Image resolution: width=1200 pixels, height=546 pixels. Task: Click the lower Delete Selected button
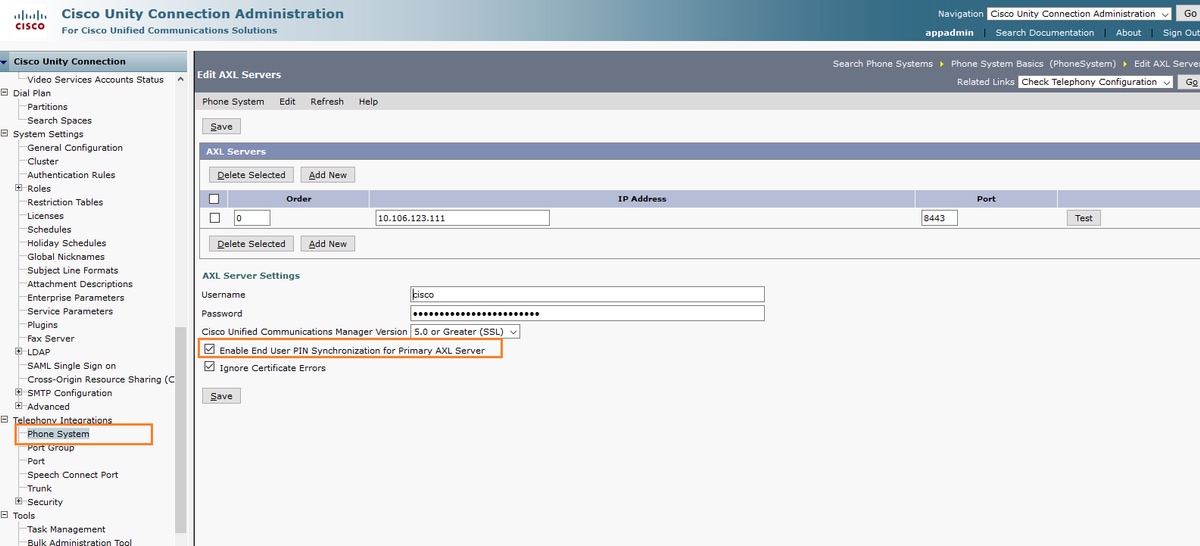pyautogui.click(x=251, y=244)
